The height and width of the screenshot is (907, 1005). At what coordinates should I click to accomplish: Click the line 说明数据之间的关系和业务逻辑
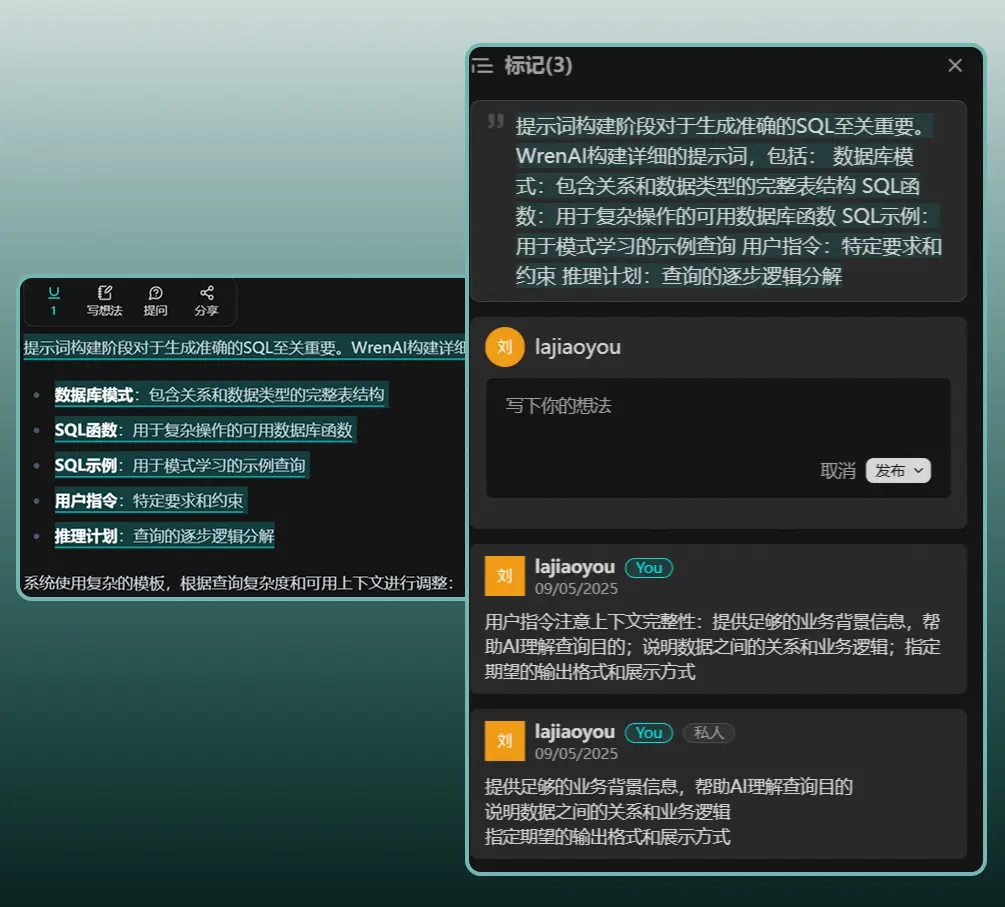tap(608, 811)
